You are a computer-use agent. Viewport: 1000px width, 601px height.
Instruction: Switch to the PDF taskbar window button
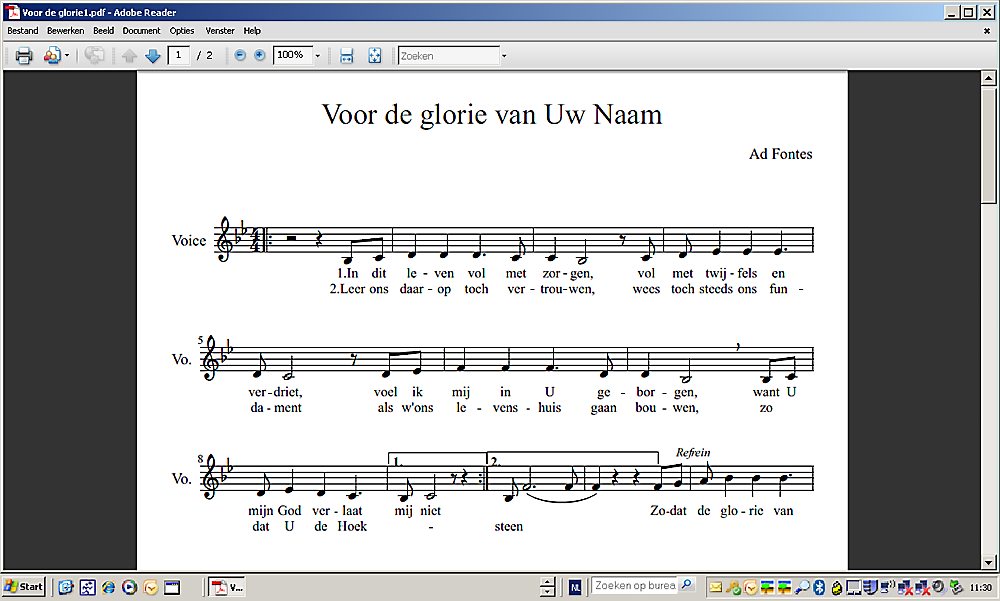(227, 587)
